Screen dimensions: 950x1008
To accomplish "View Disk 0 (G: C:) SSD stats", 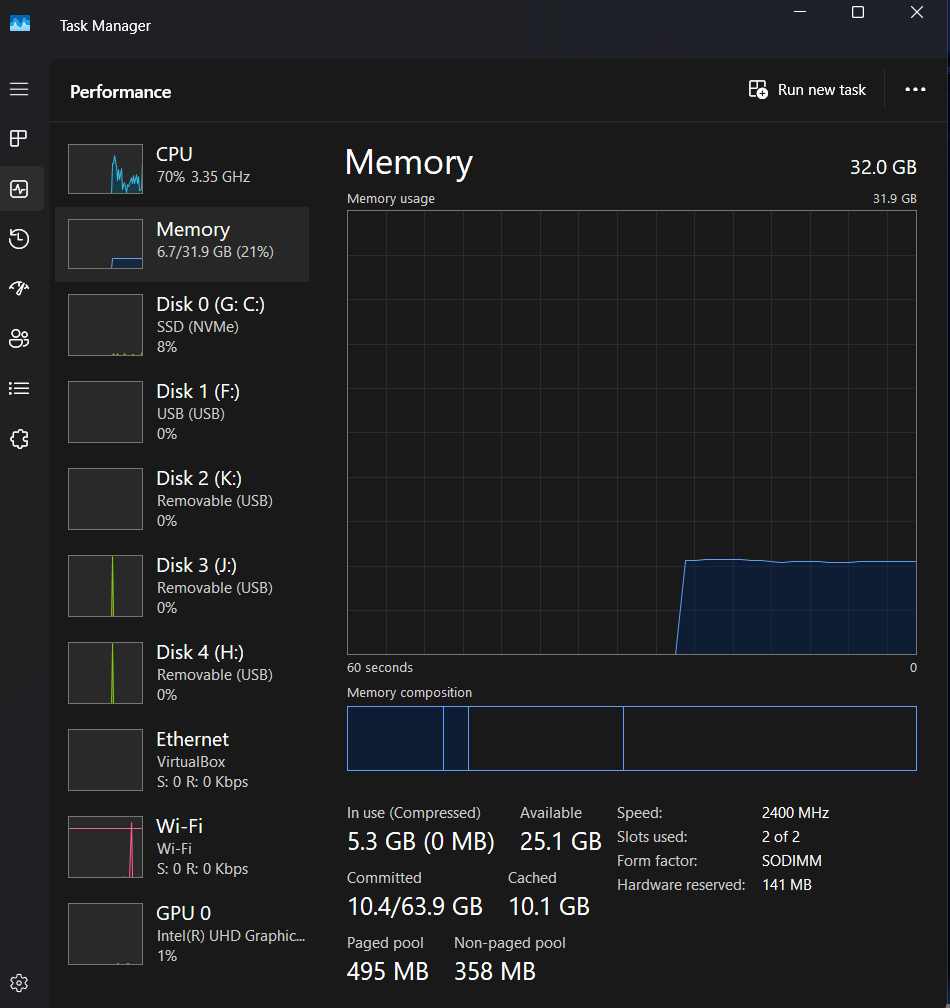I will [x=182, y=325].
